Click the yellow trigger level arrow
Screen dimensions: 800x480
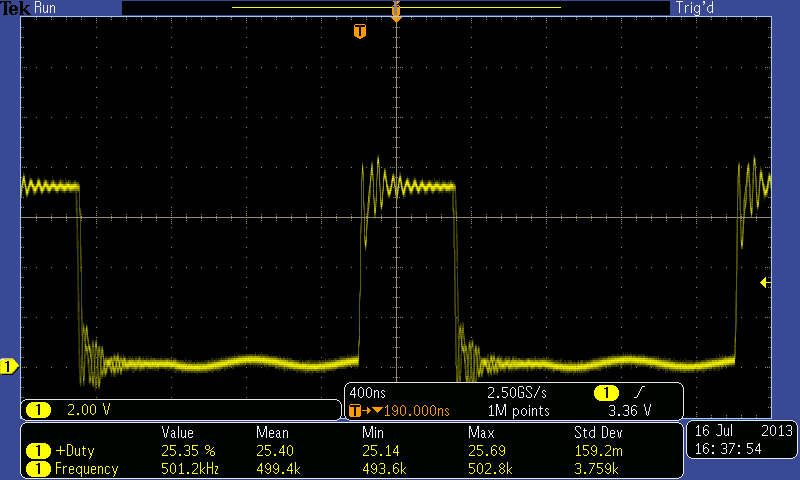tap(765, 282)
